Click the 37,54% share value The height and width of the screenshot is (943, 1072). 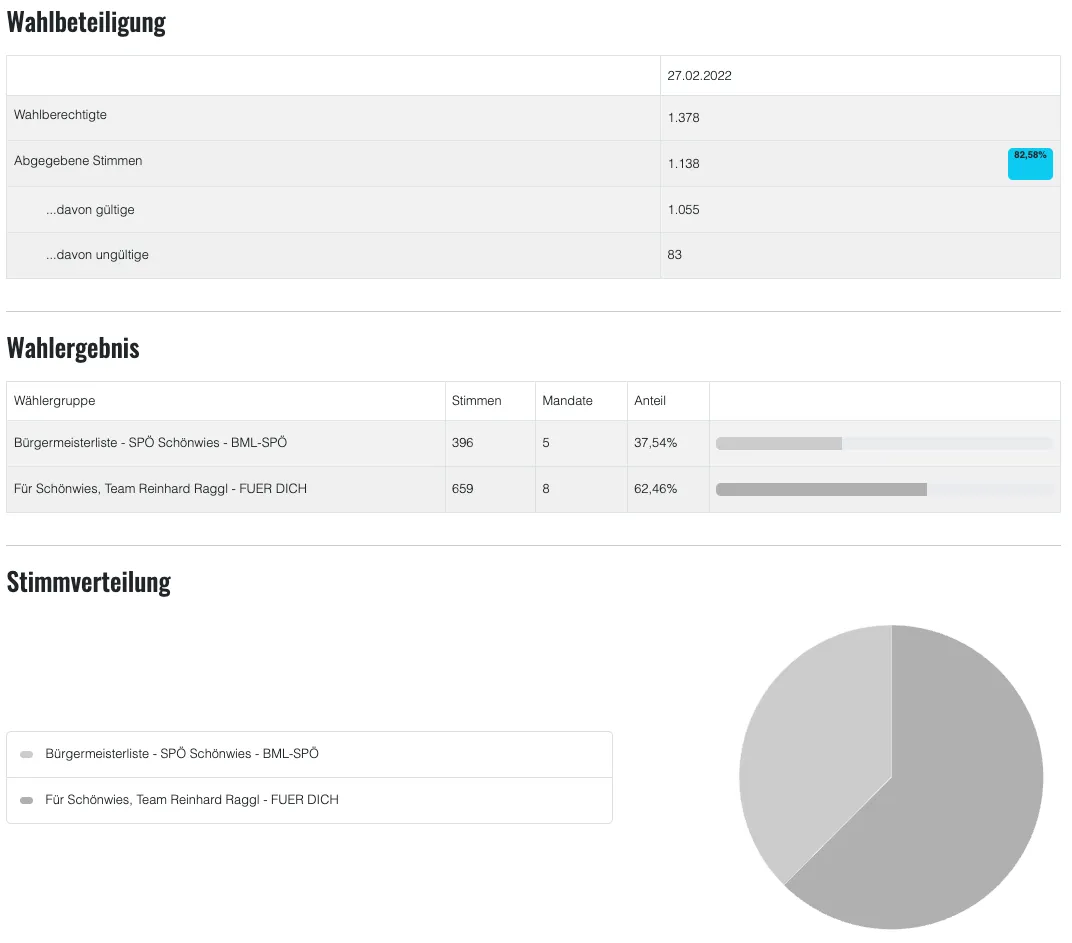[x=655, y=443]
